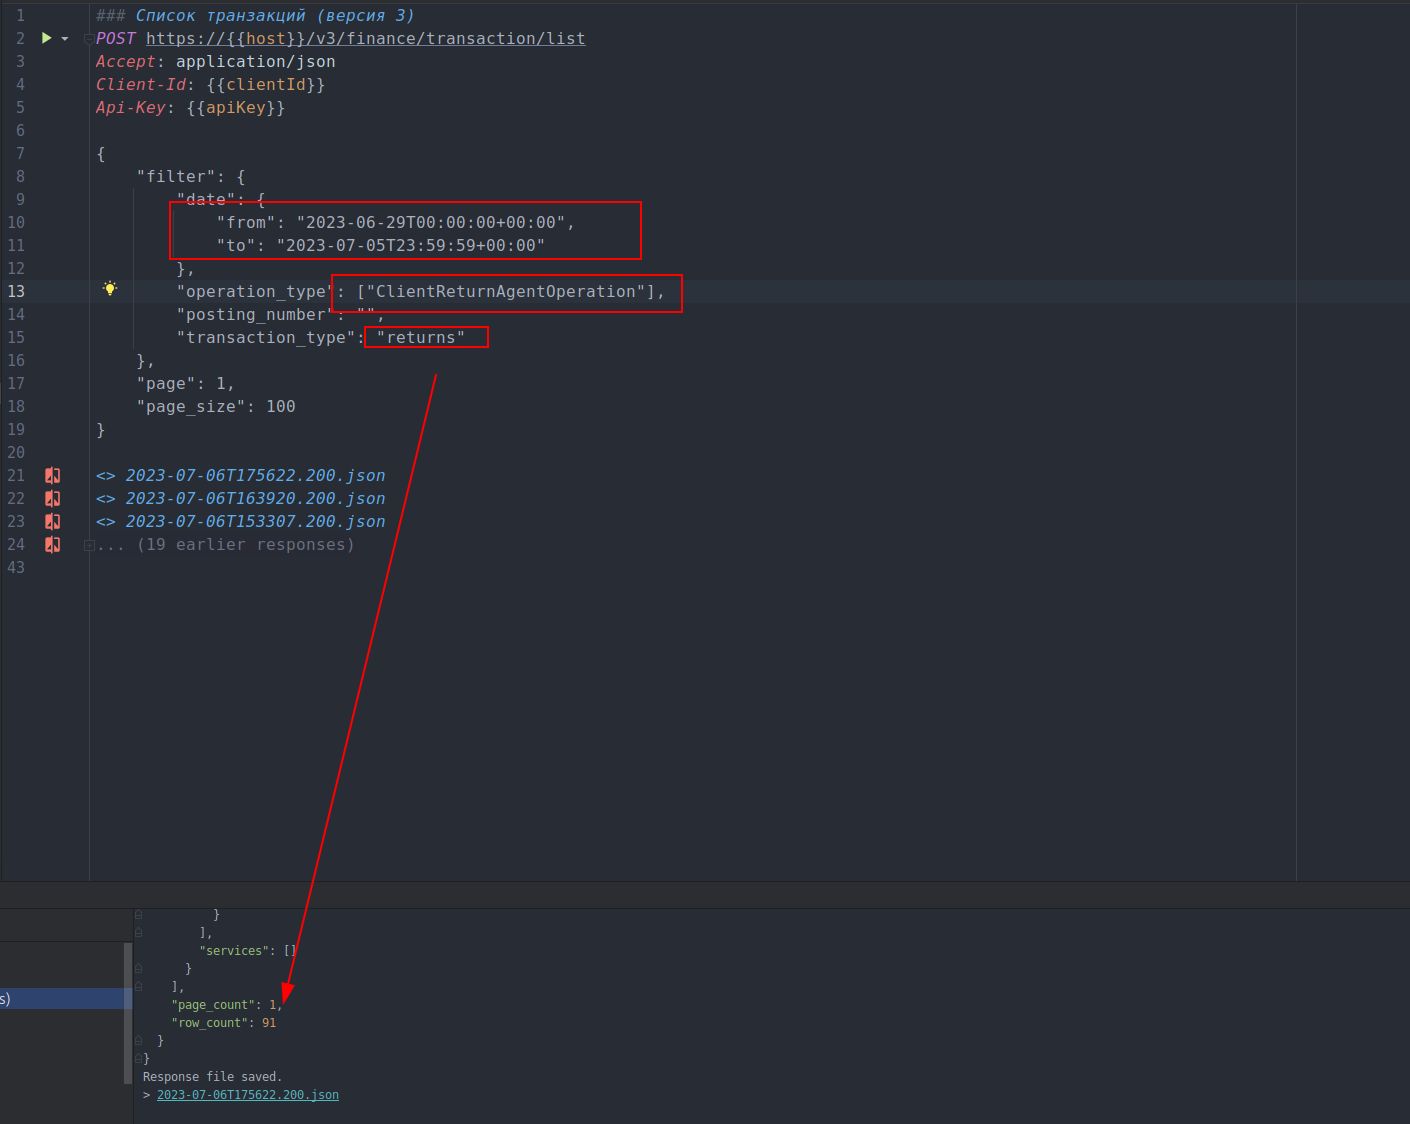Click the Accept header name
The image size is (1410, 1124).
(126, 61)
